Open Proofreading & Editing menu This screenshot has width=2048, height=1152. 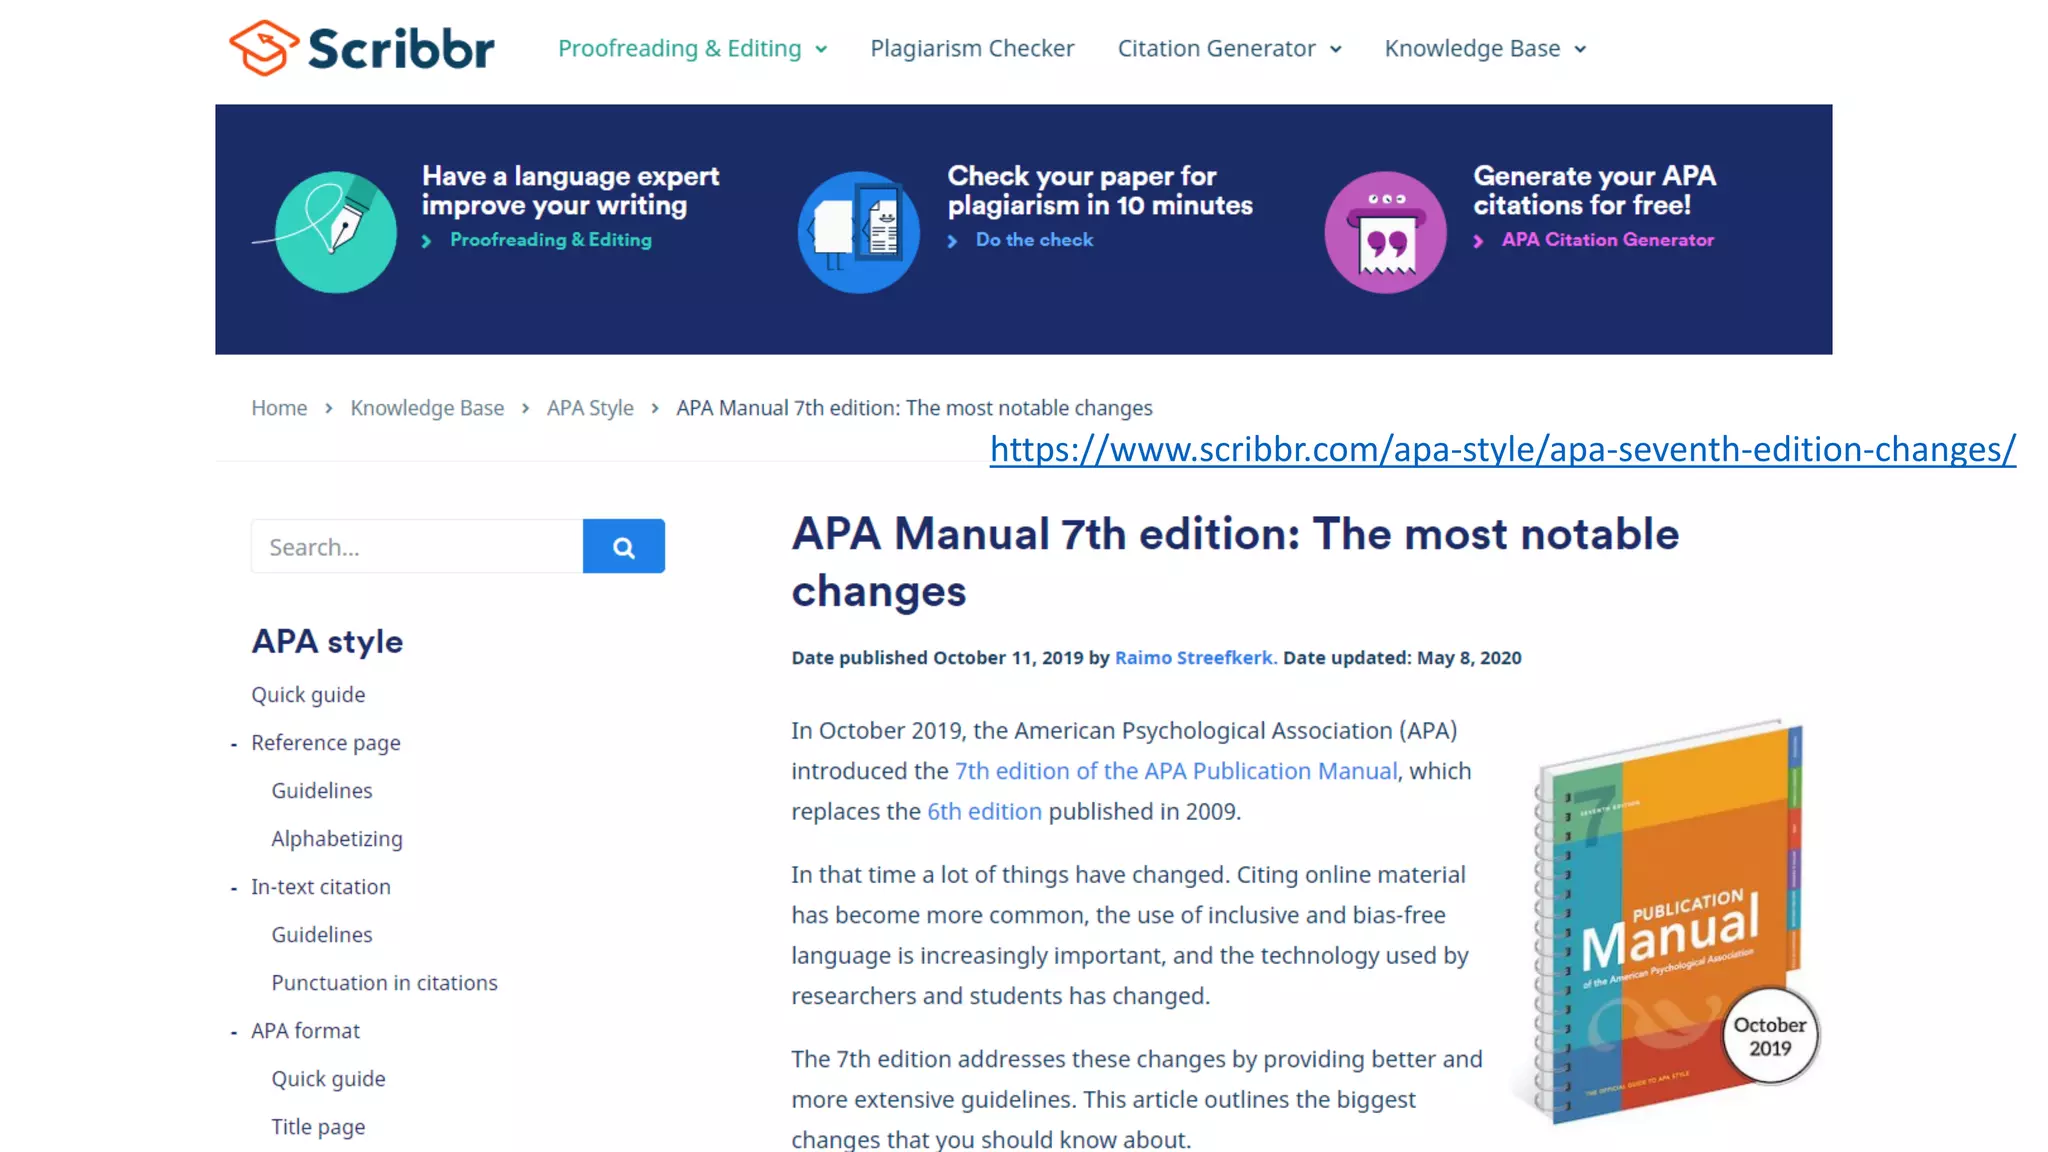click(692, 48)
